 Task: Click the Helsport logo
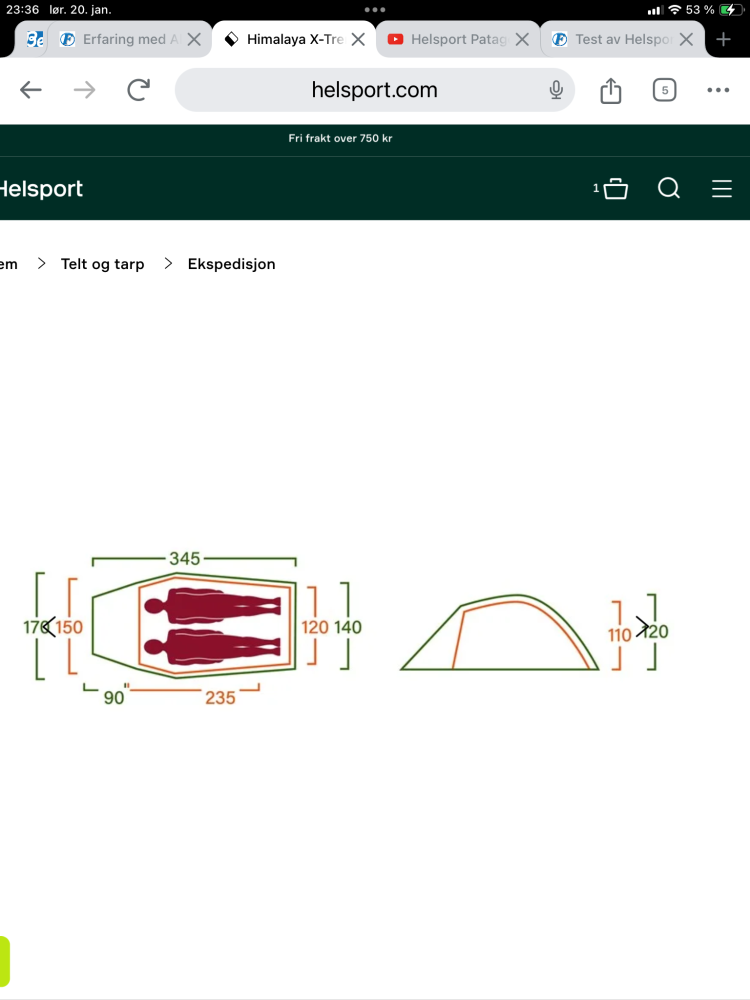(x=40, y=188)
